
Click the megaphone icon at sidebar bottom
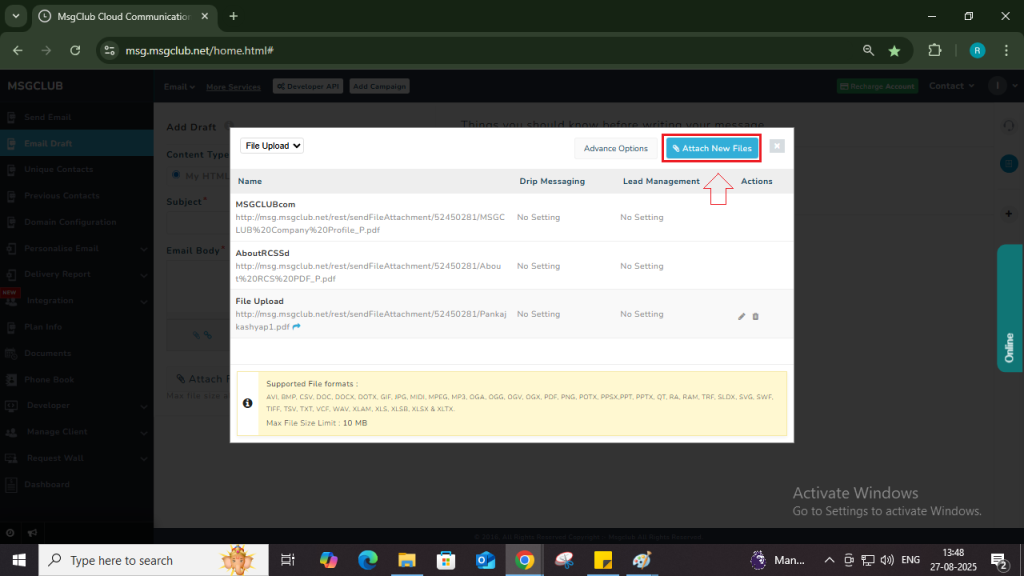coord(32,533)
